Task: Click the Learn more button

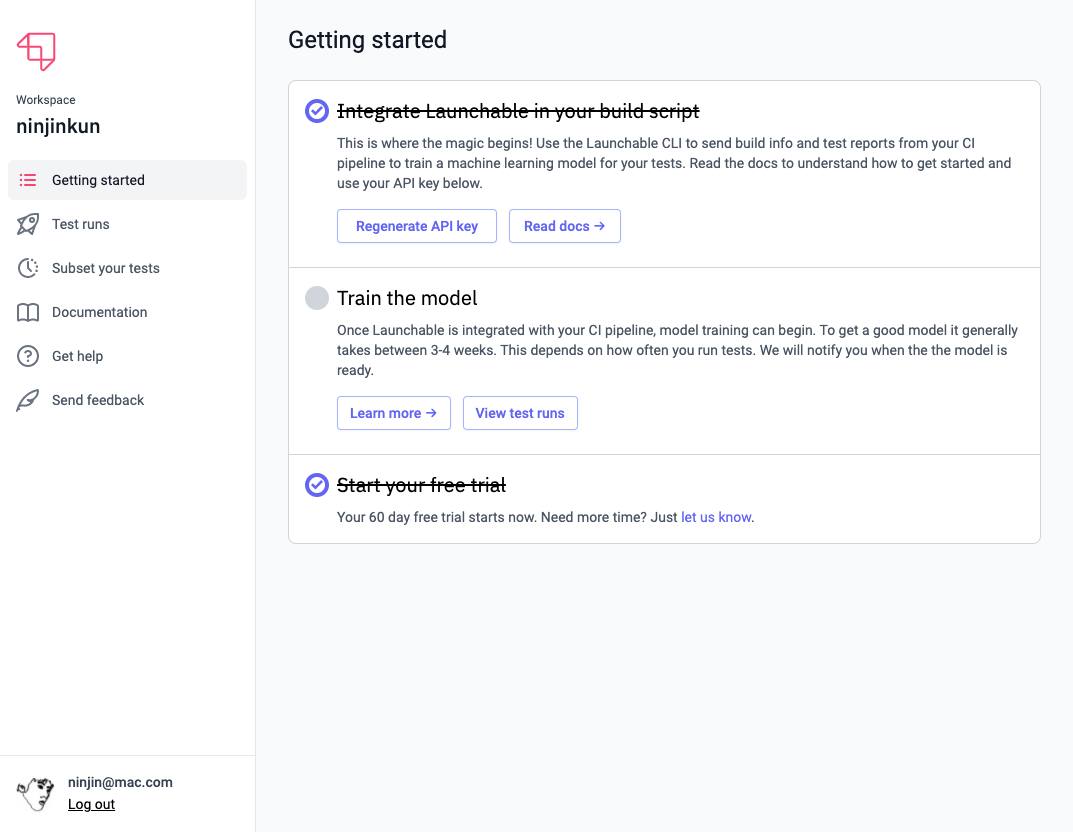Action: pyautogui.click(x=393, y=413)
